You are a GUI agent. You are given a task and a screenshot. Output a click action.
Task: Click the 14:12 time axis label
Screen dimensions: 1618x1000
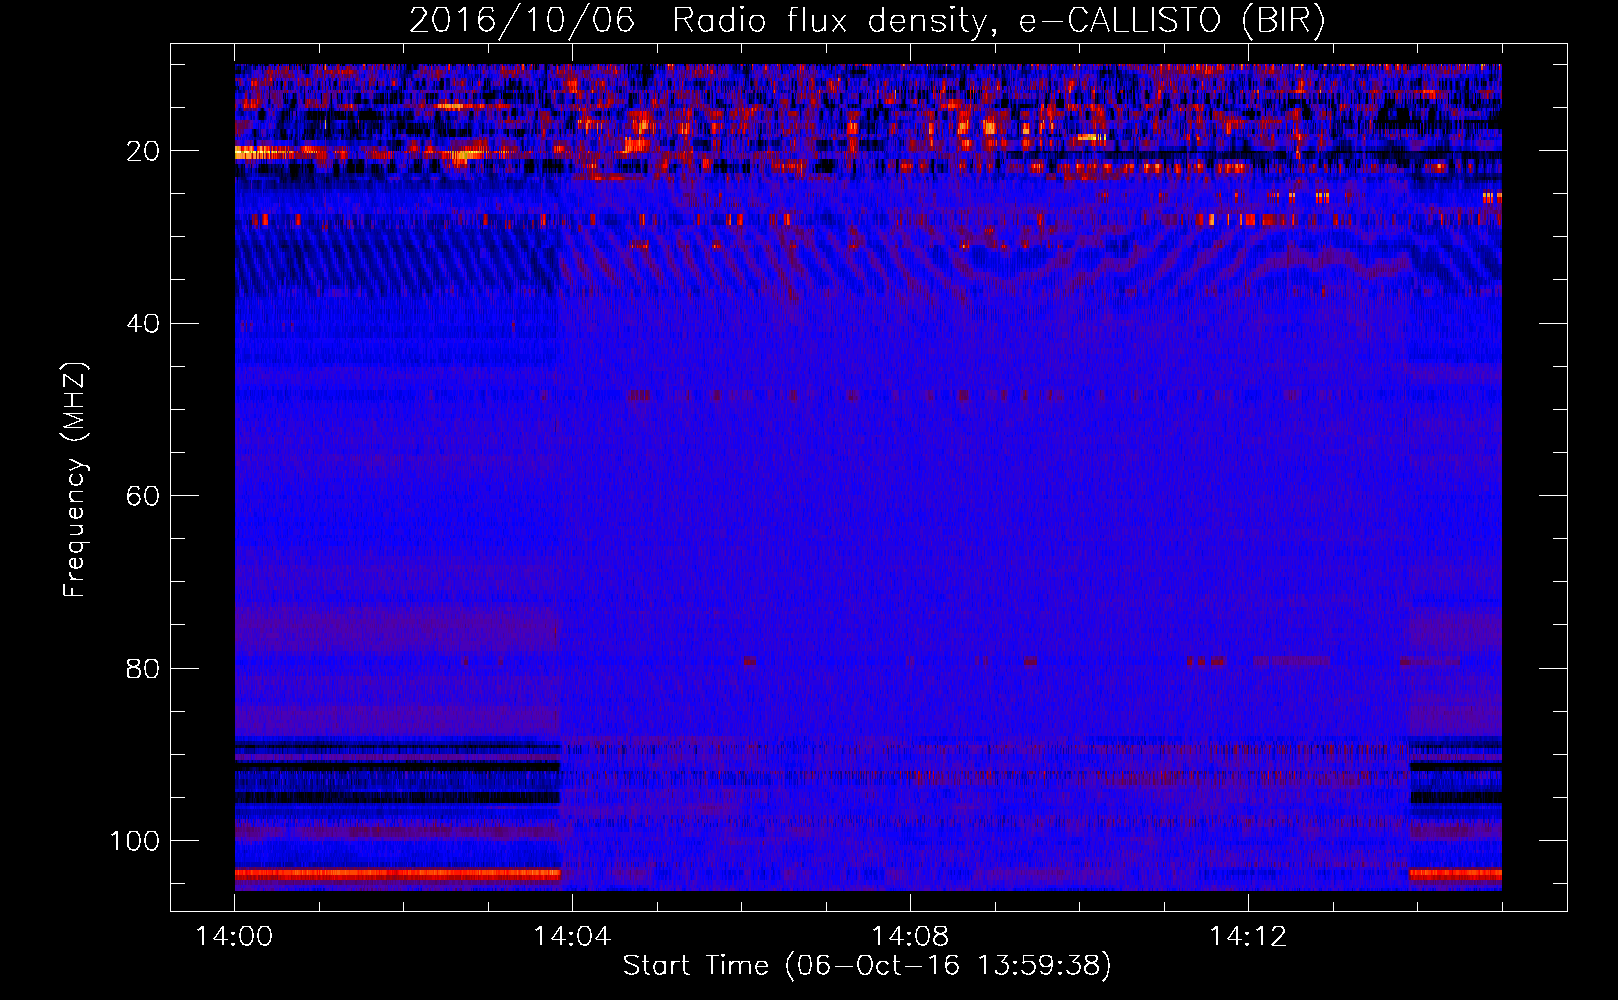point(1248,937)
